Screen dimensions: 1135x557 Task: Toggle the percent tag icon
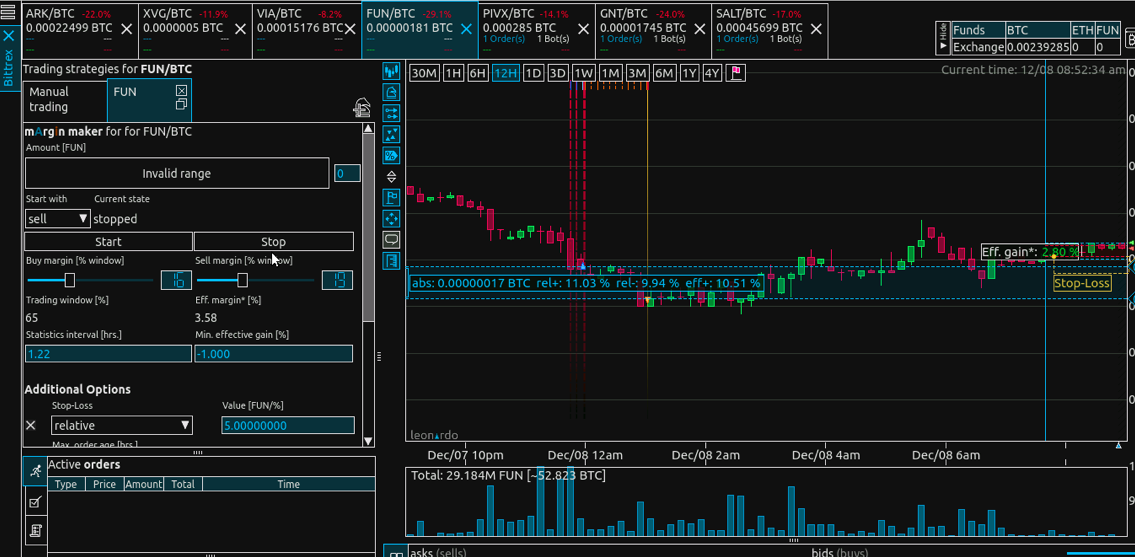coord(392,155)
